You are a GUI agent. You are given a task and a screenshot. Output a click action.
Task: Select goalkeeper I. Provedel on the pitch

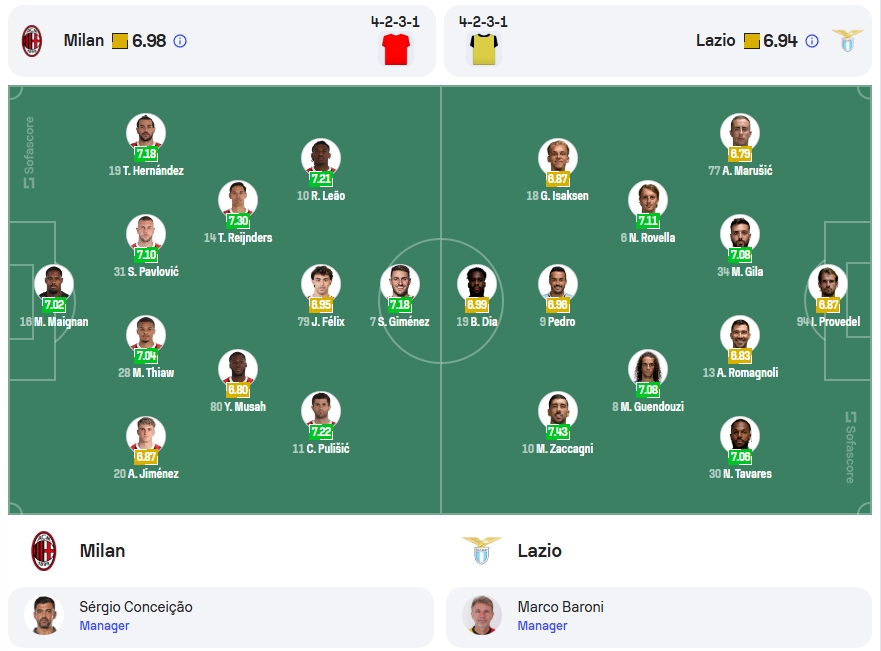pyautogui.click(x=828, y=284)
